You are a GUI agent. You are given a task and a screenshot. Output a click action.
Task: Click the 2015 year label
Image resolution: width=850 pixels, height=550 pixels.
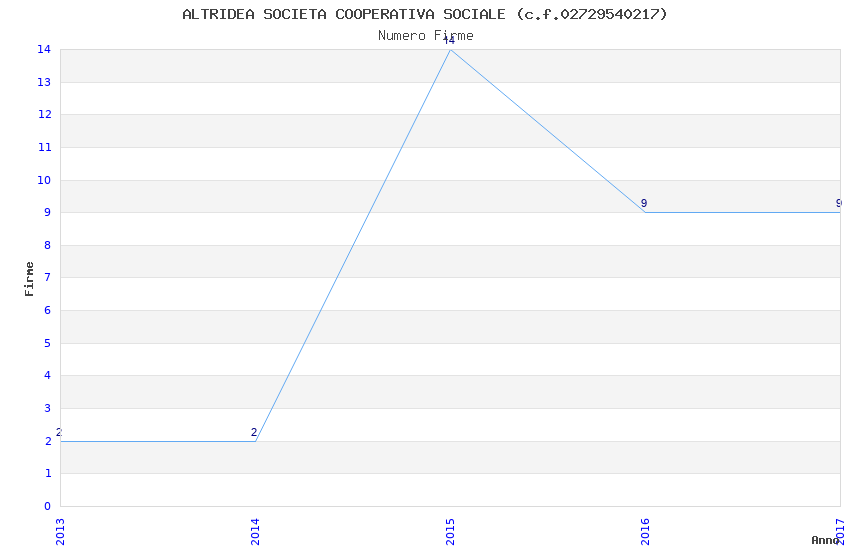pos(450,532)
